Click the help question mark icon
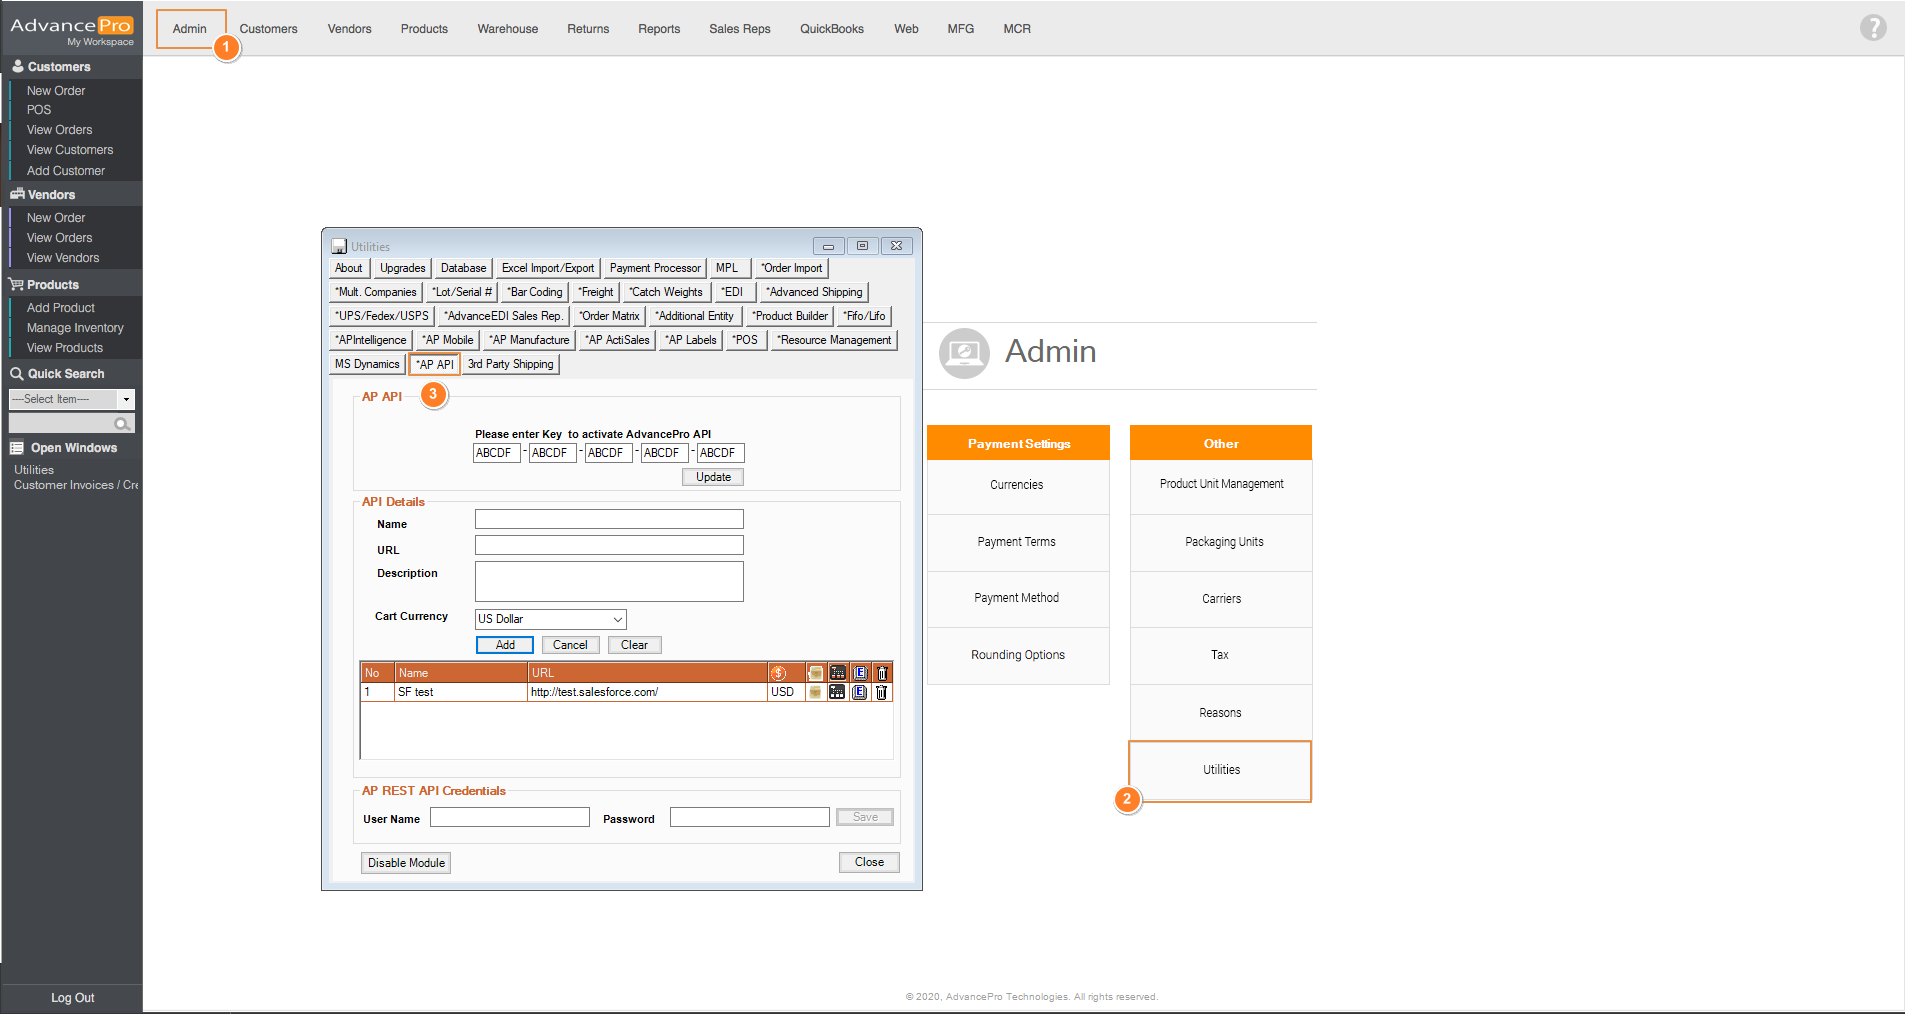 click(x=1872, y=28)
